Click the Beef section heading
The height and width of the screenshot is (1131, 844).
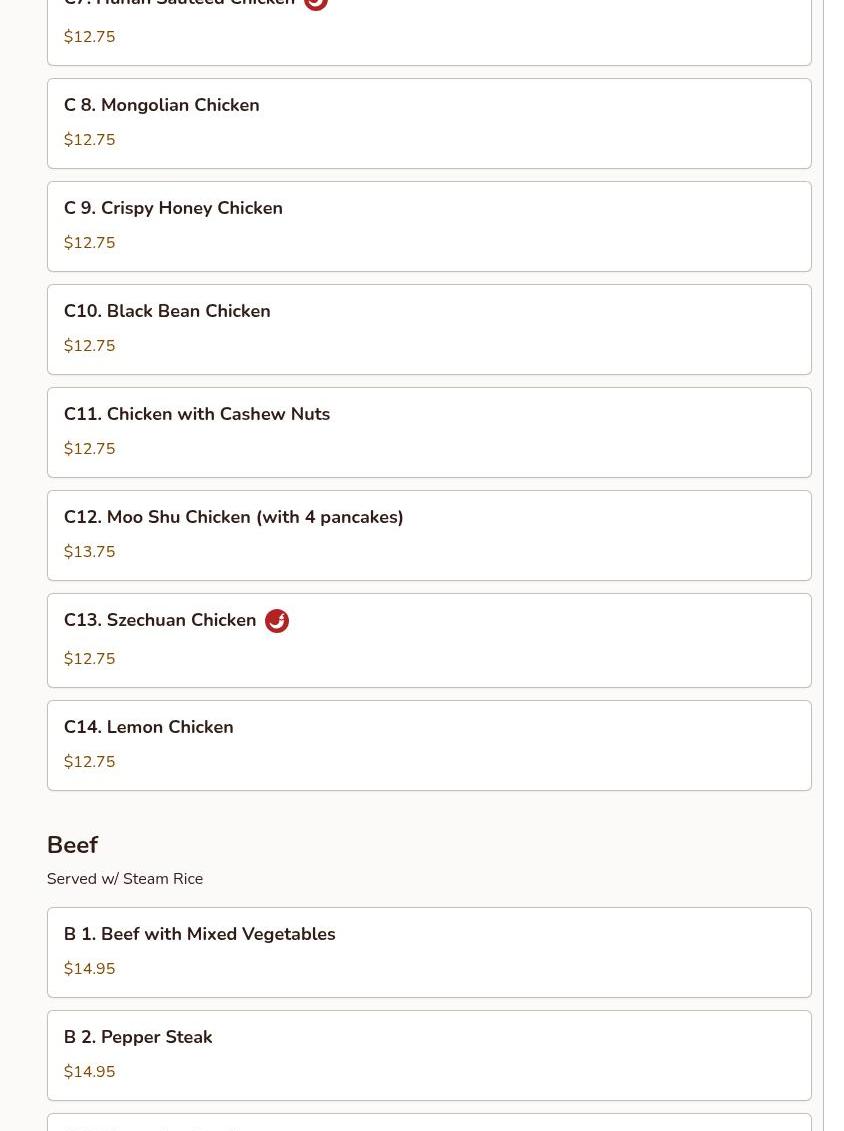[x=73, y=845]
